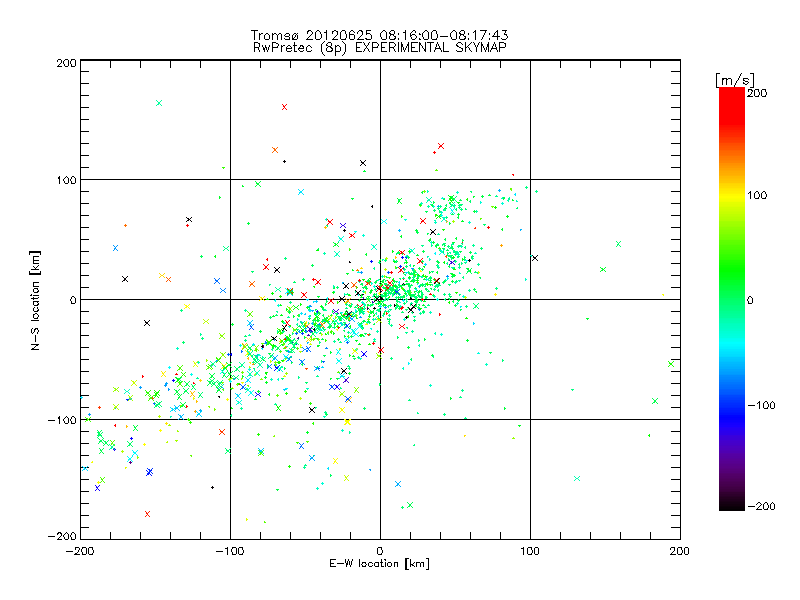This screenshot has height=600, width=800.
Task: Click the title text 'Tromsø 20120625 08:16:00-08:17:43'
Action: coord(379,35)
